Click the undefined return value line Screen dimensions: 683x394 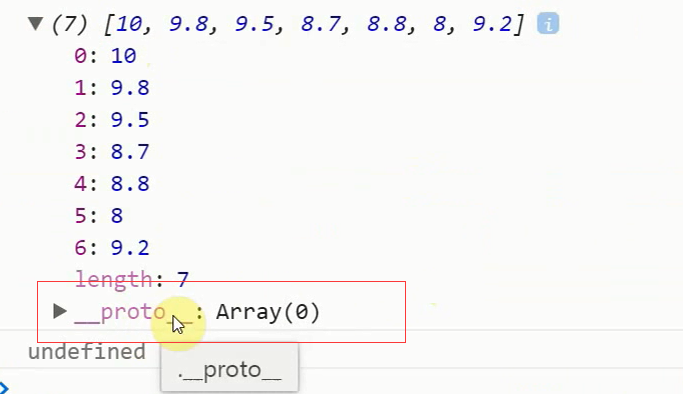(x=87, y=352)
